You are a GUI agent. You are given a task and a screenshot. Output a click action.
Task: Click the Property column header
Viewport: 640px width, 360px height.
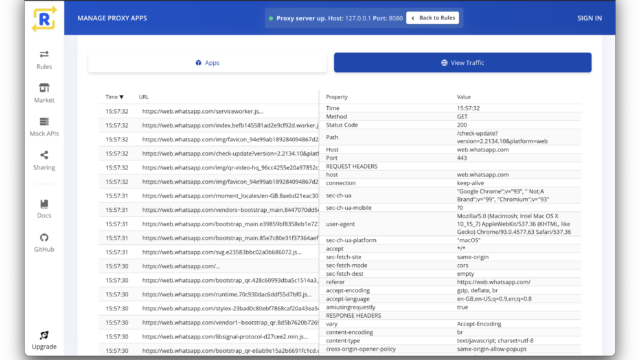(337, 97)
